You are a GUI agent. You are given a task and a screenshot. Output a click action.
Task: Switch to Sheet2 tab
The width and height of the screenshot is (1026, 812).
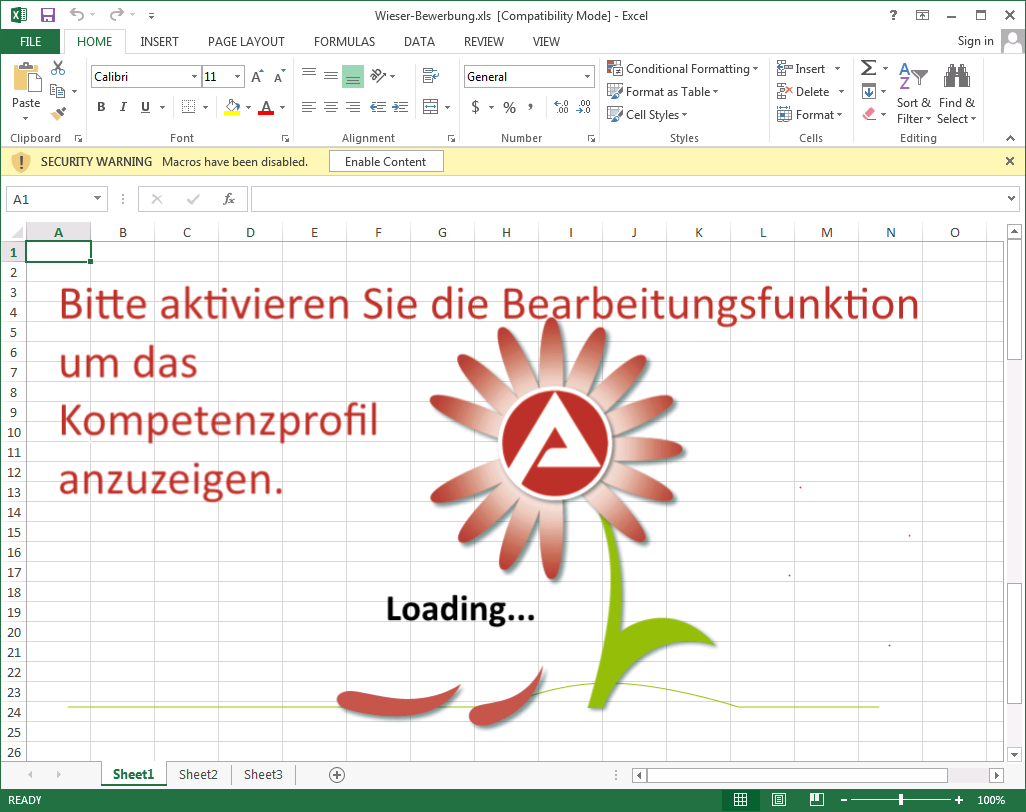coord(198,775)
